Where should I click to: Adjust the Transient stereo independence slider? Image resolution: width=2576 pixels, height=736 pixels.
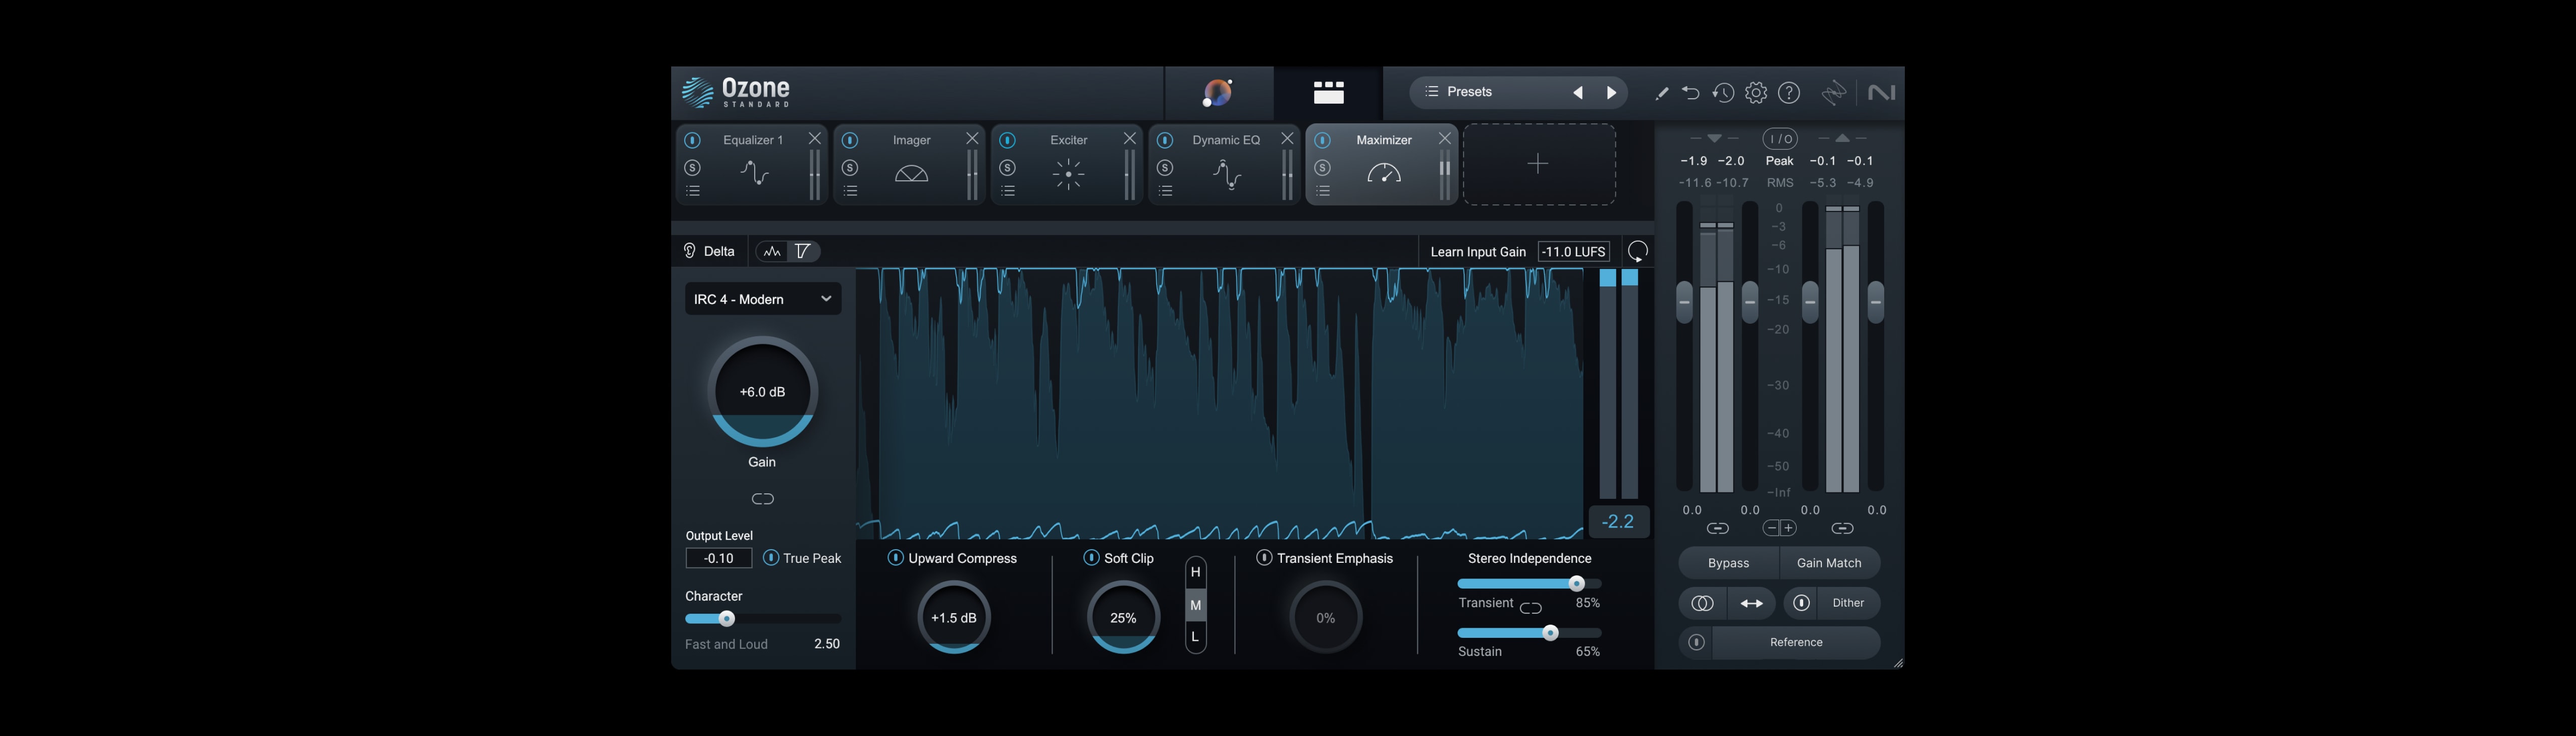click(1577, 584)
